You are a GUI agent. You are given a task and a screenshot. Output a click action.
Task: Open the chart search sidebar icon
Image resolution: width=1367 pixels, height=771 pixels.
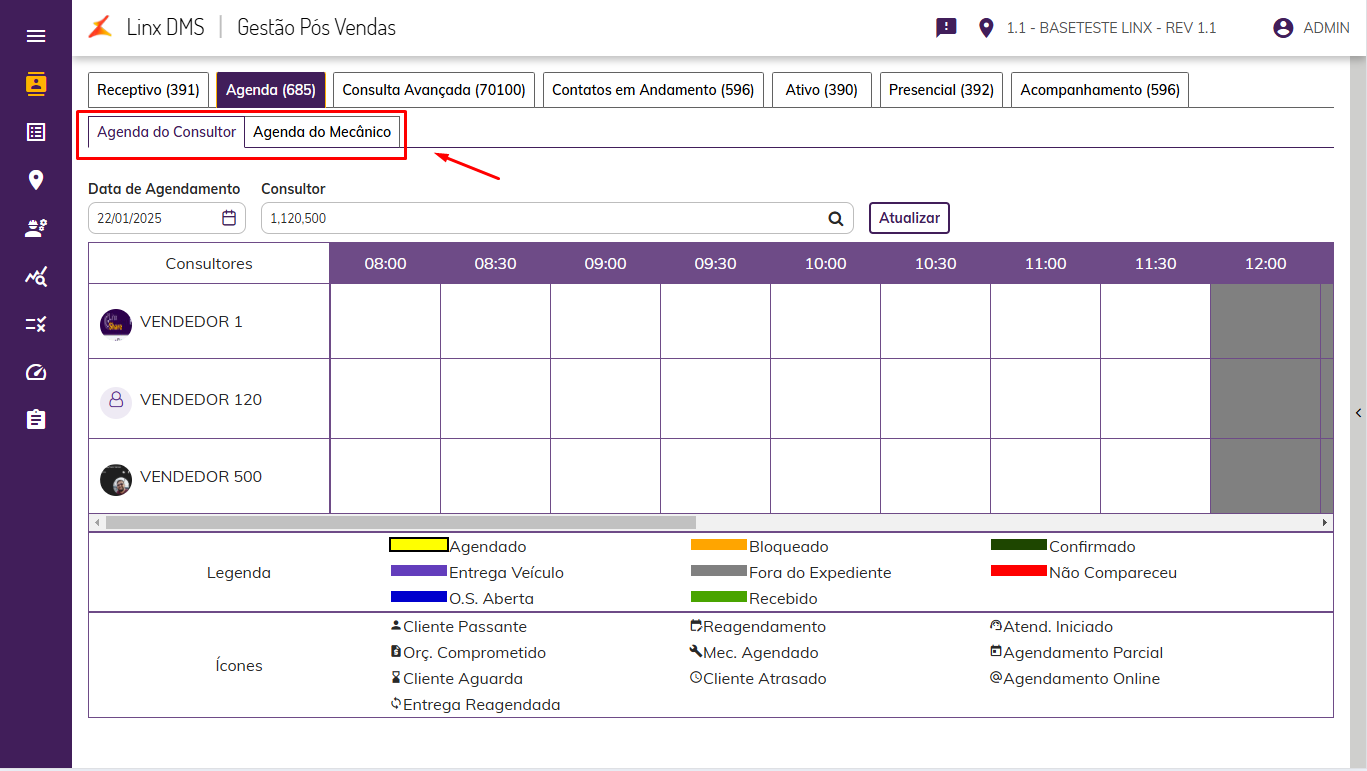coord(36,276)
